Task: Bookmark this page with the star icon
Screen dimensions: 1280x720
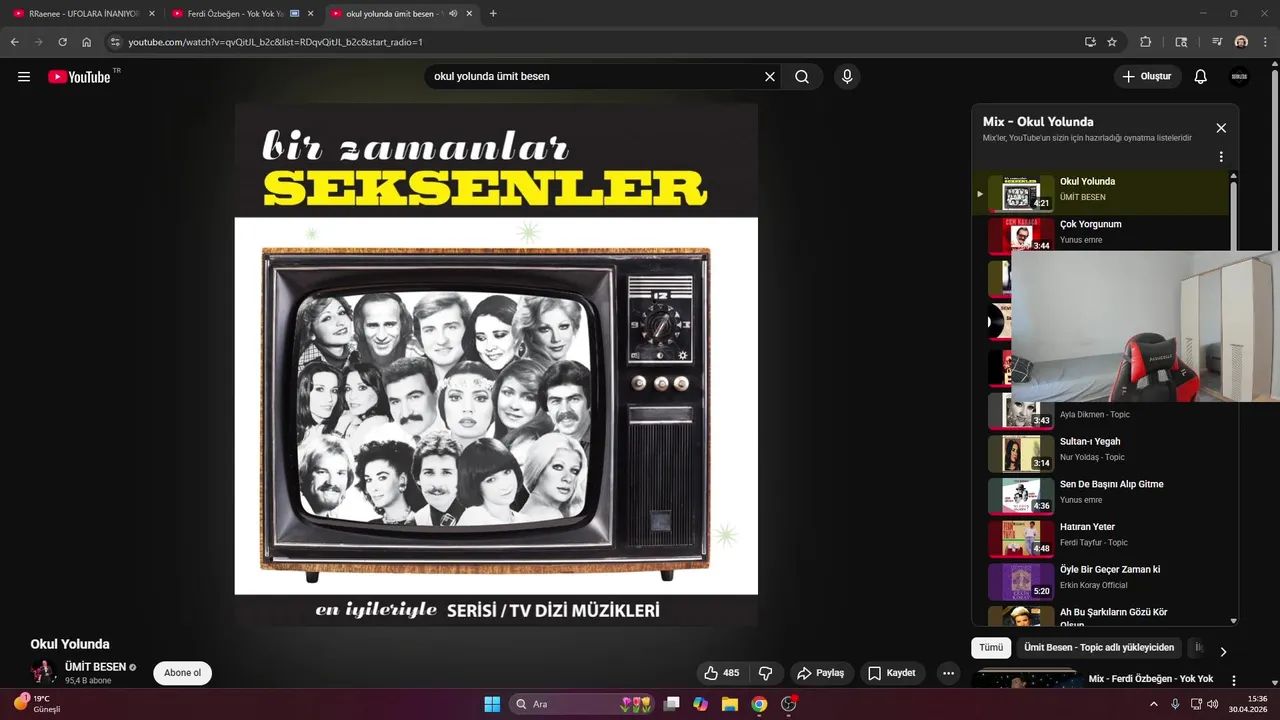Action: pyautogui.click(x=1112, y=42)
